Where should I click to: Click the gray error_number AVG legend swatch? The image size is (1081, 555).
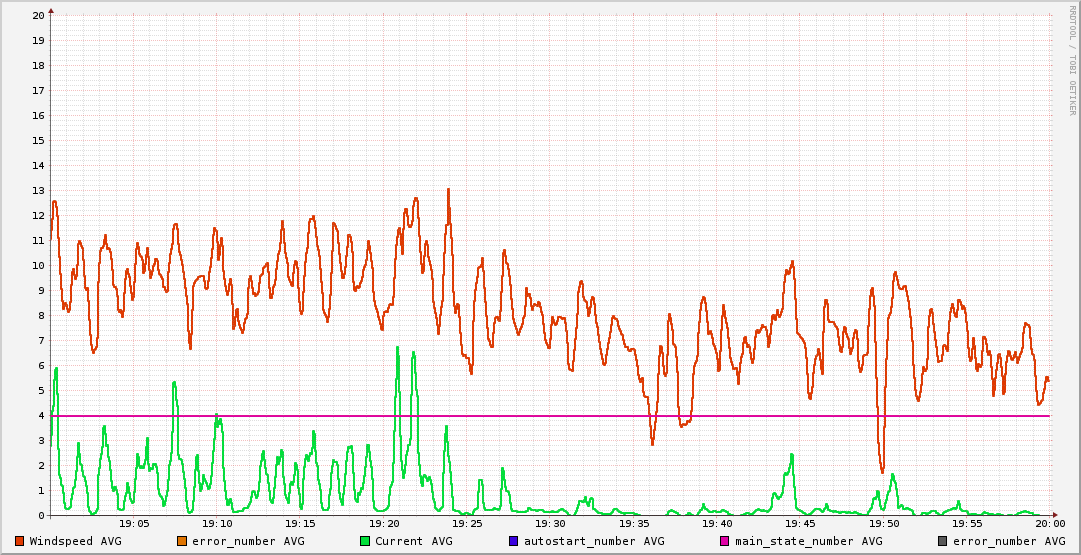tap(943, 541)
